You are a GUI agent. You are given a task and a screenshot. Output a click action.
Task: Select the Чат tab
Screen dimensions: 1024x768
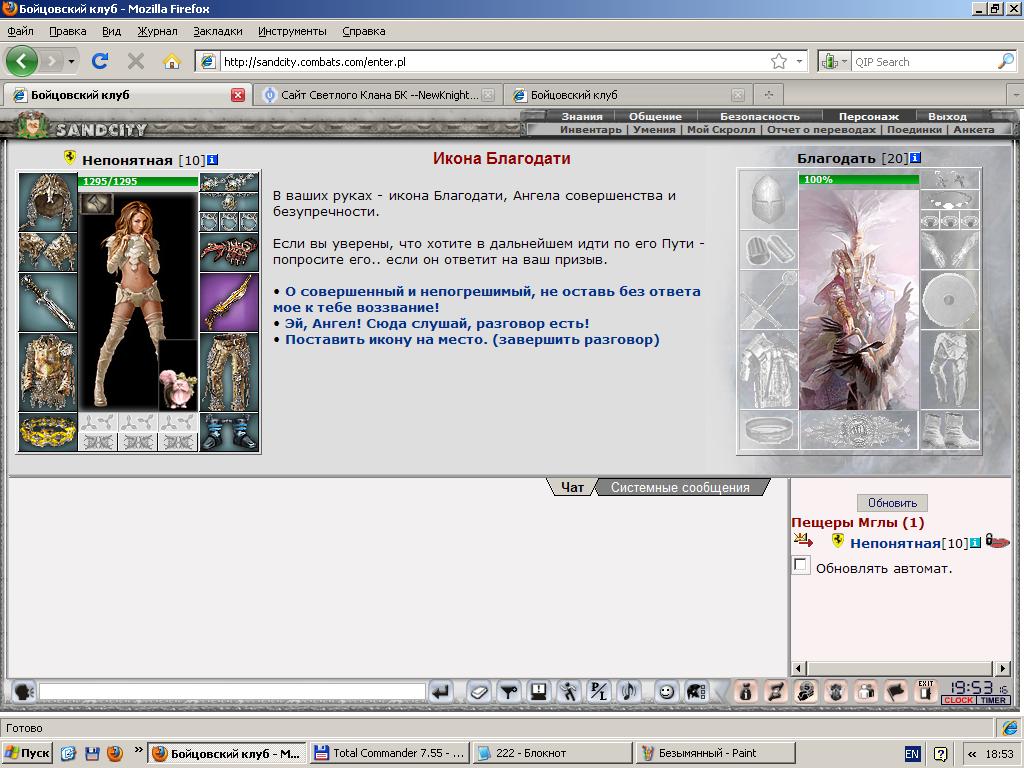(572, 487)
